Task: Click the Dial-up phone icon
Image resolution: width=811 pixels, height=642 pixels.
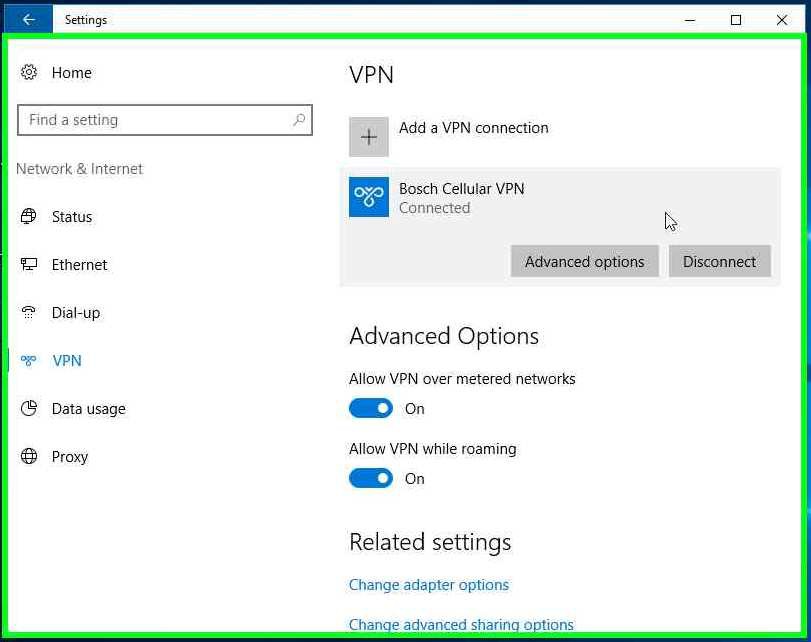Action: pos(29,312)
